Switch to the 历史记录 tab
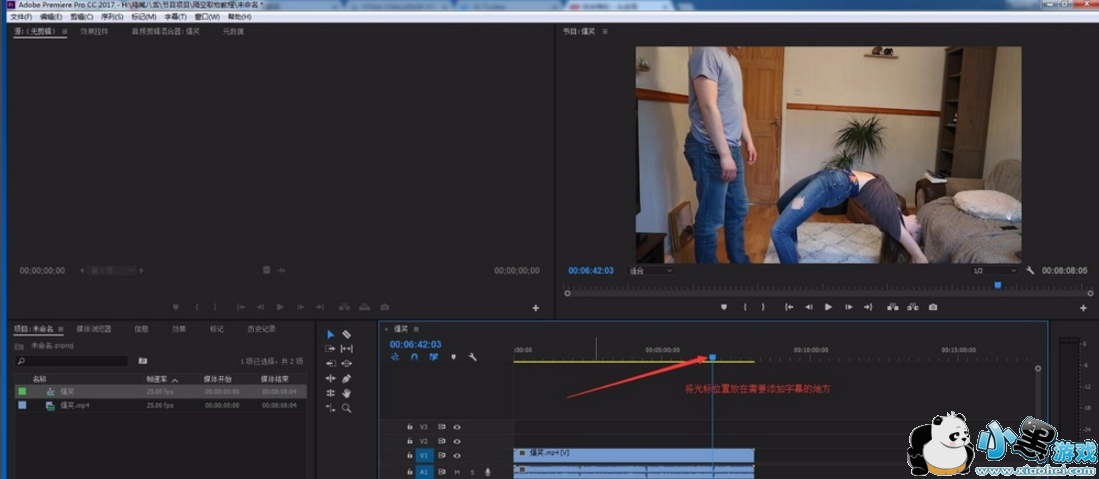The height and width of the screenshot is (479, 1099). coord(261,328)
